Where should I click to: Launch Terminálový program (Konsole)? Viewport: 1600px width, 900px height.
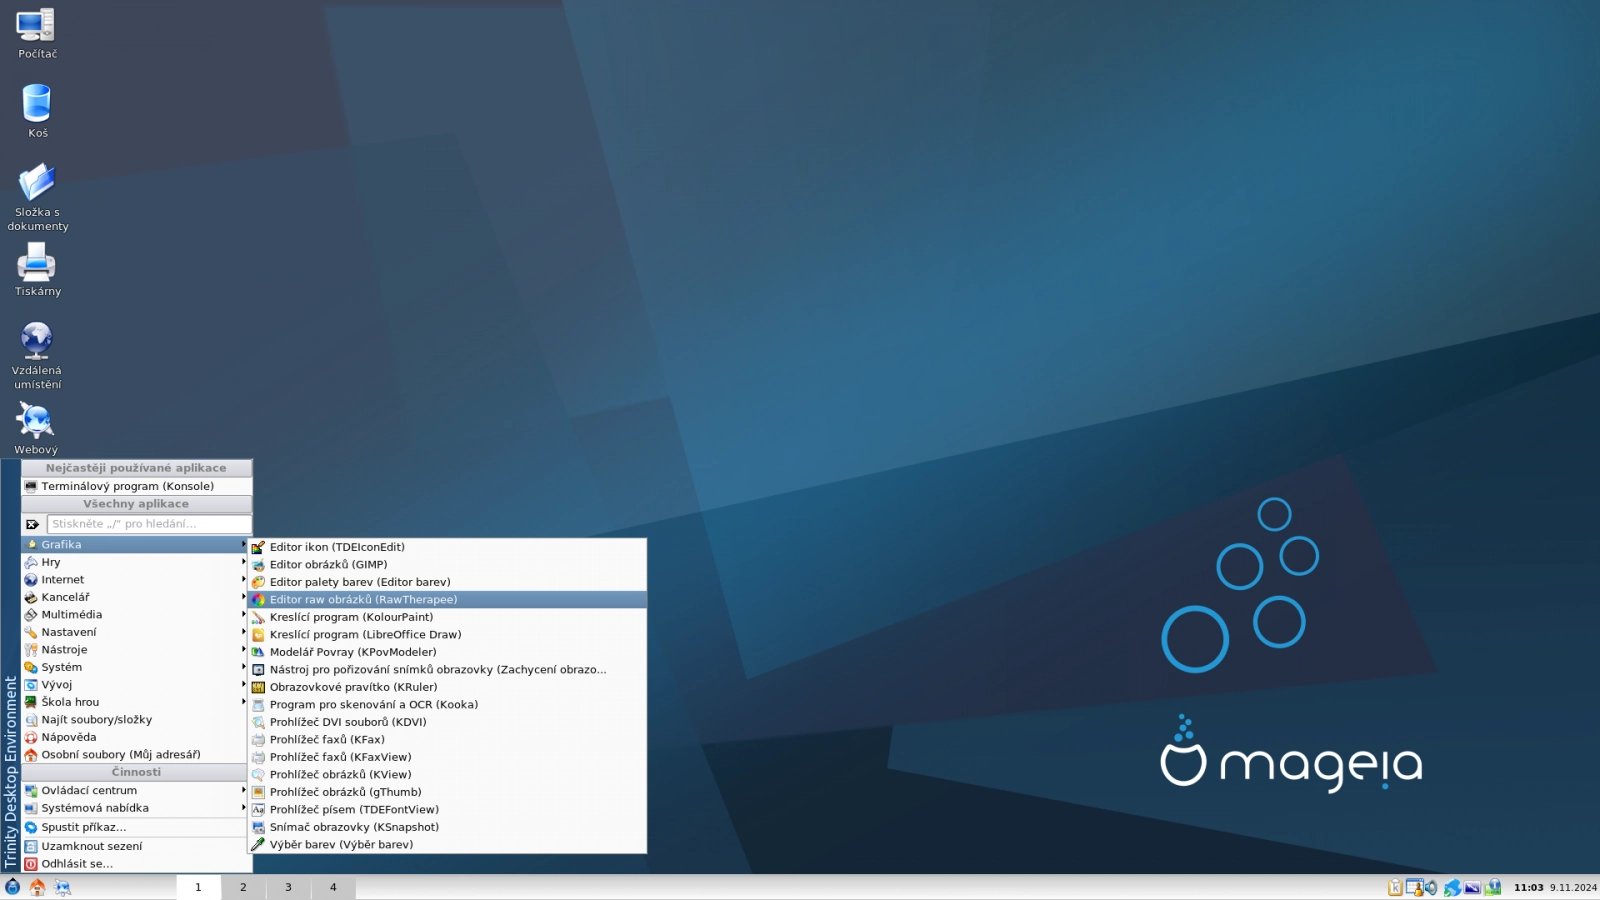tap(136, 486)
